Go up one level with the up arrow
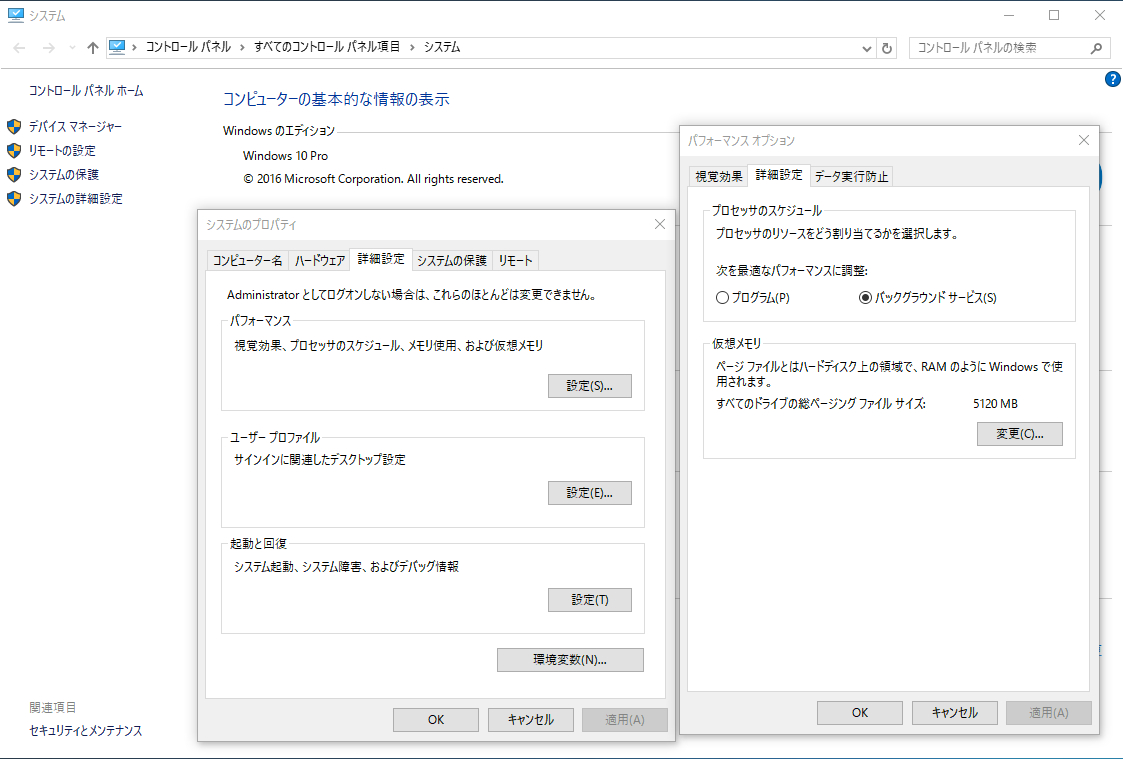This screenshot has width=1123, height=759. click(x=92, y=48)
